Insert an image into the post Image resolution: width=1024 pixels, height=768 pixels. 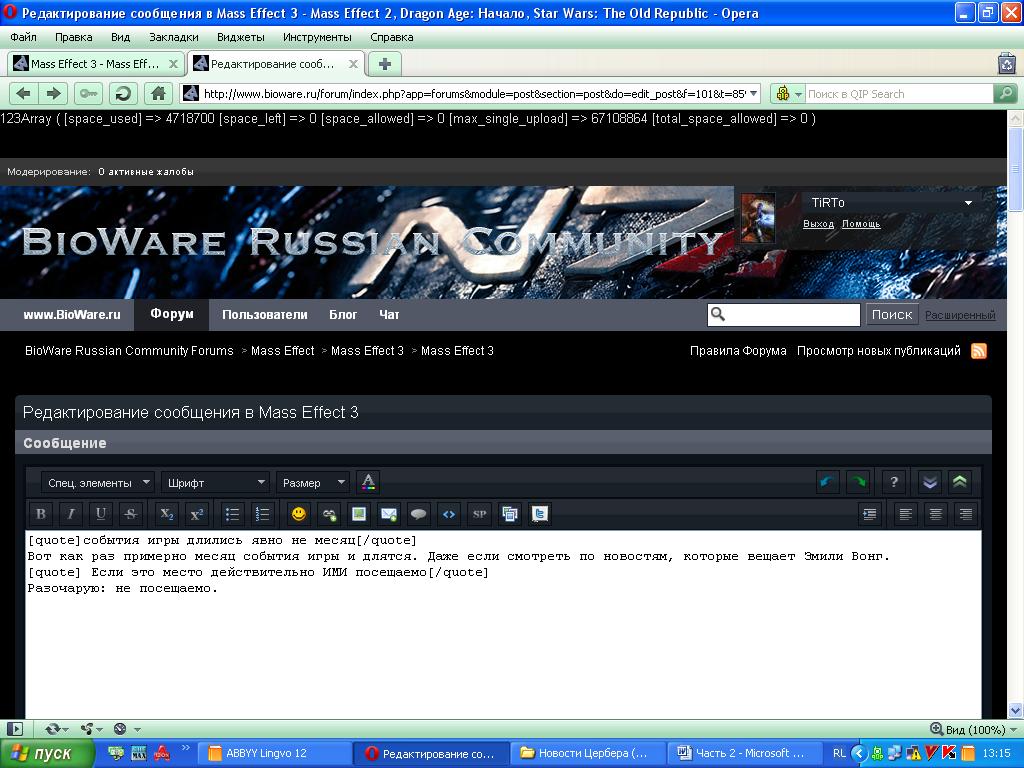tap(359, 514)
